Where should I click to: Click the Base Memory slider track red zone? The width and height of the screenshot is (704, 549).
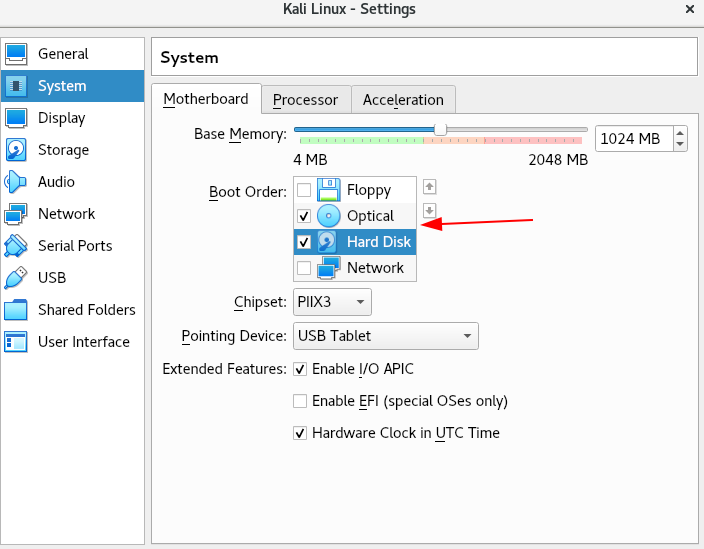[533, 141]
